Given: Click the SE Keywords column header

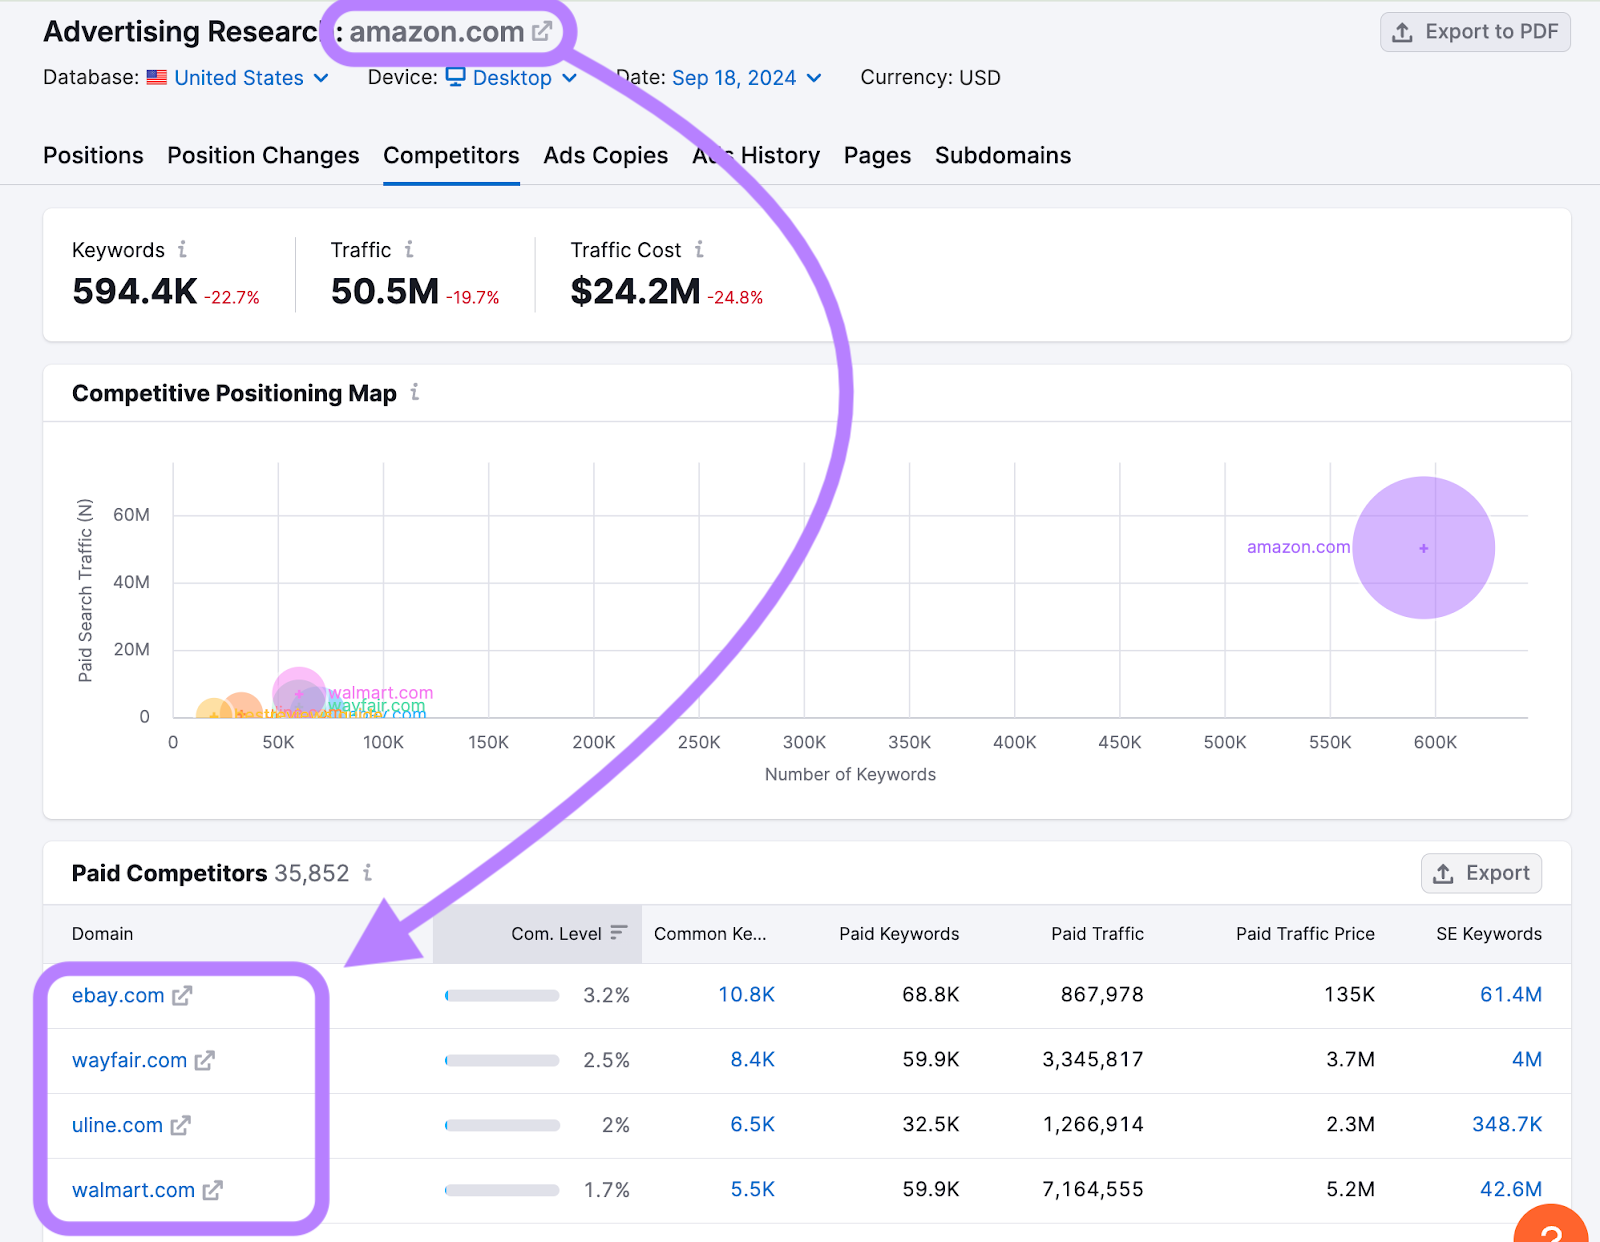Looking at the screenshot, I should [x=1489, y=933].
